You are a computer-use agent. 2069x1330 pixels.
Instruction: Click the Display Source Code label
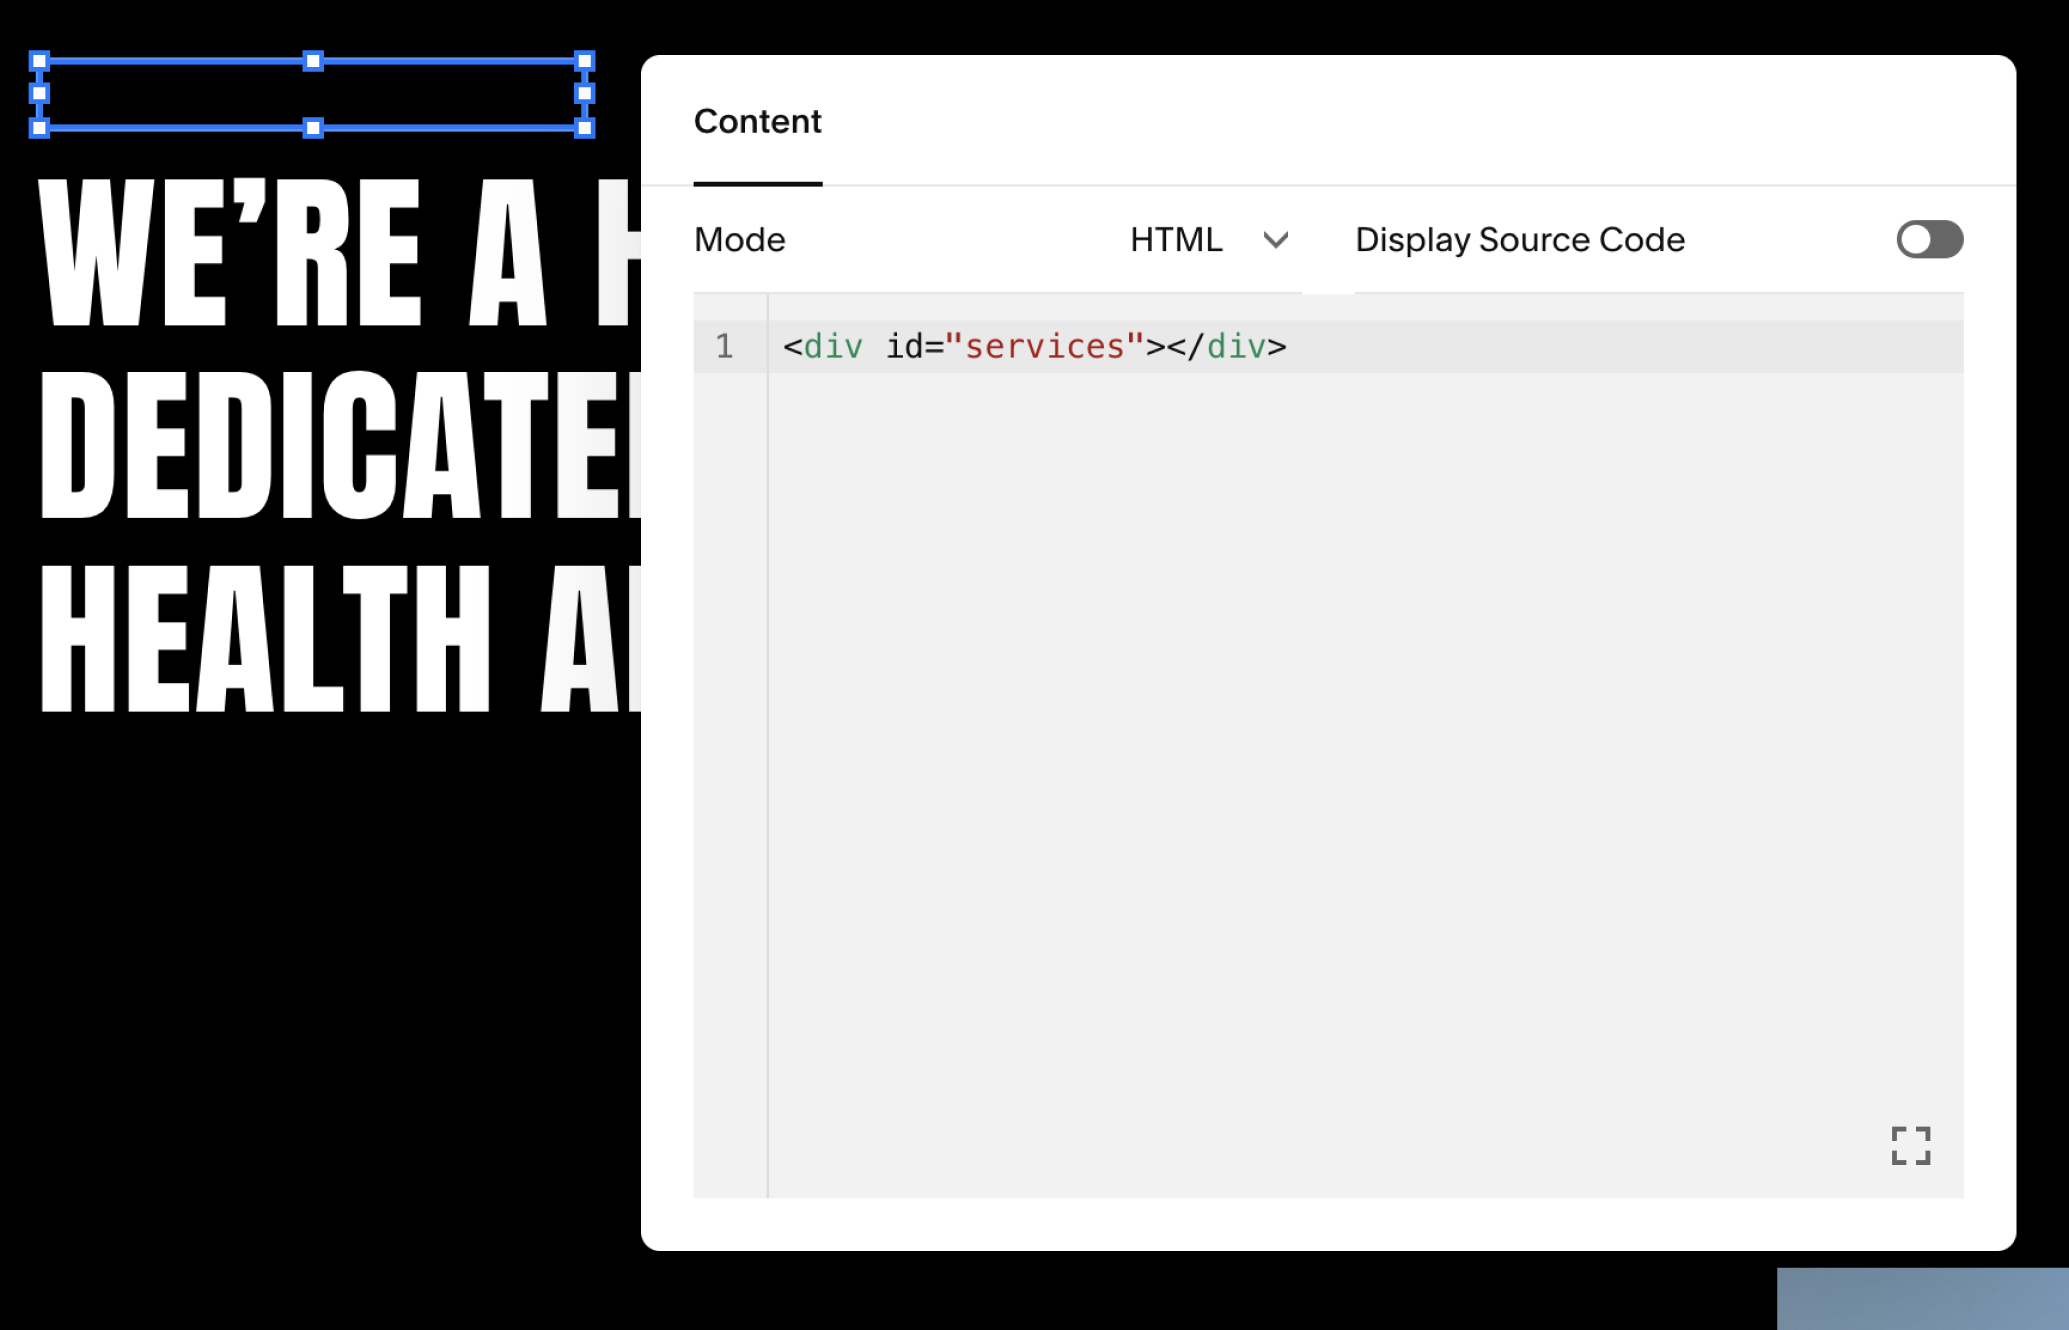coord(1519,240)
